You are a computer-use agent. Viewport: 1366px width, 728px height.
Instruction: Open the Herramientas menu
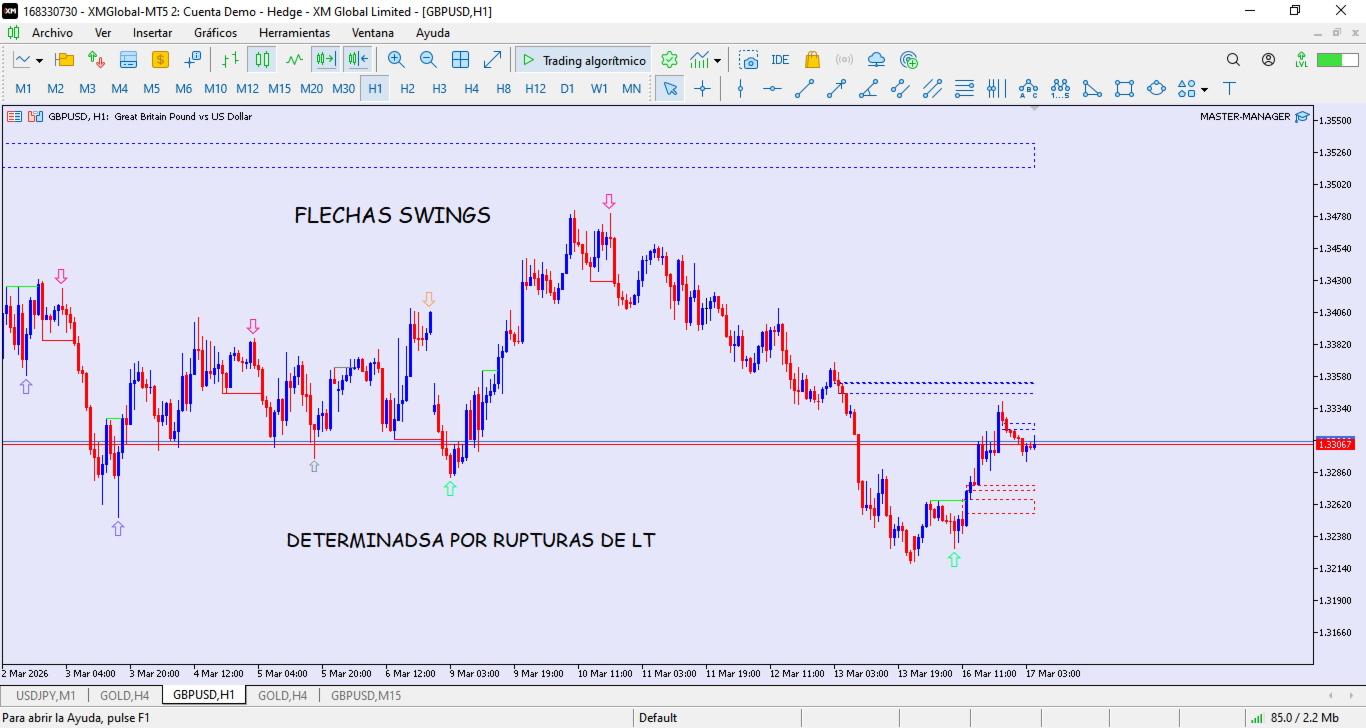coord(294,33)
